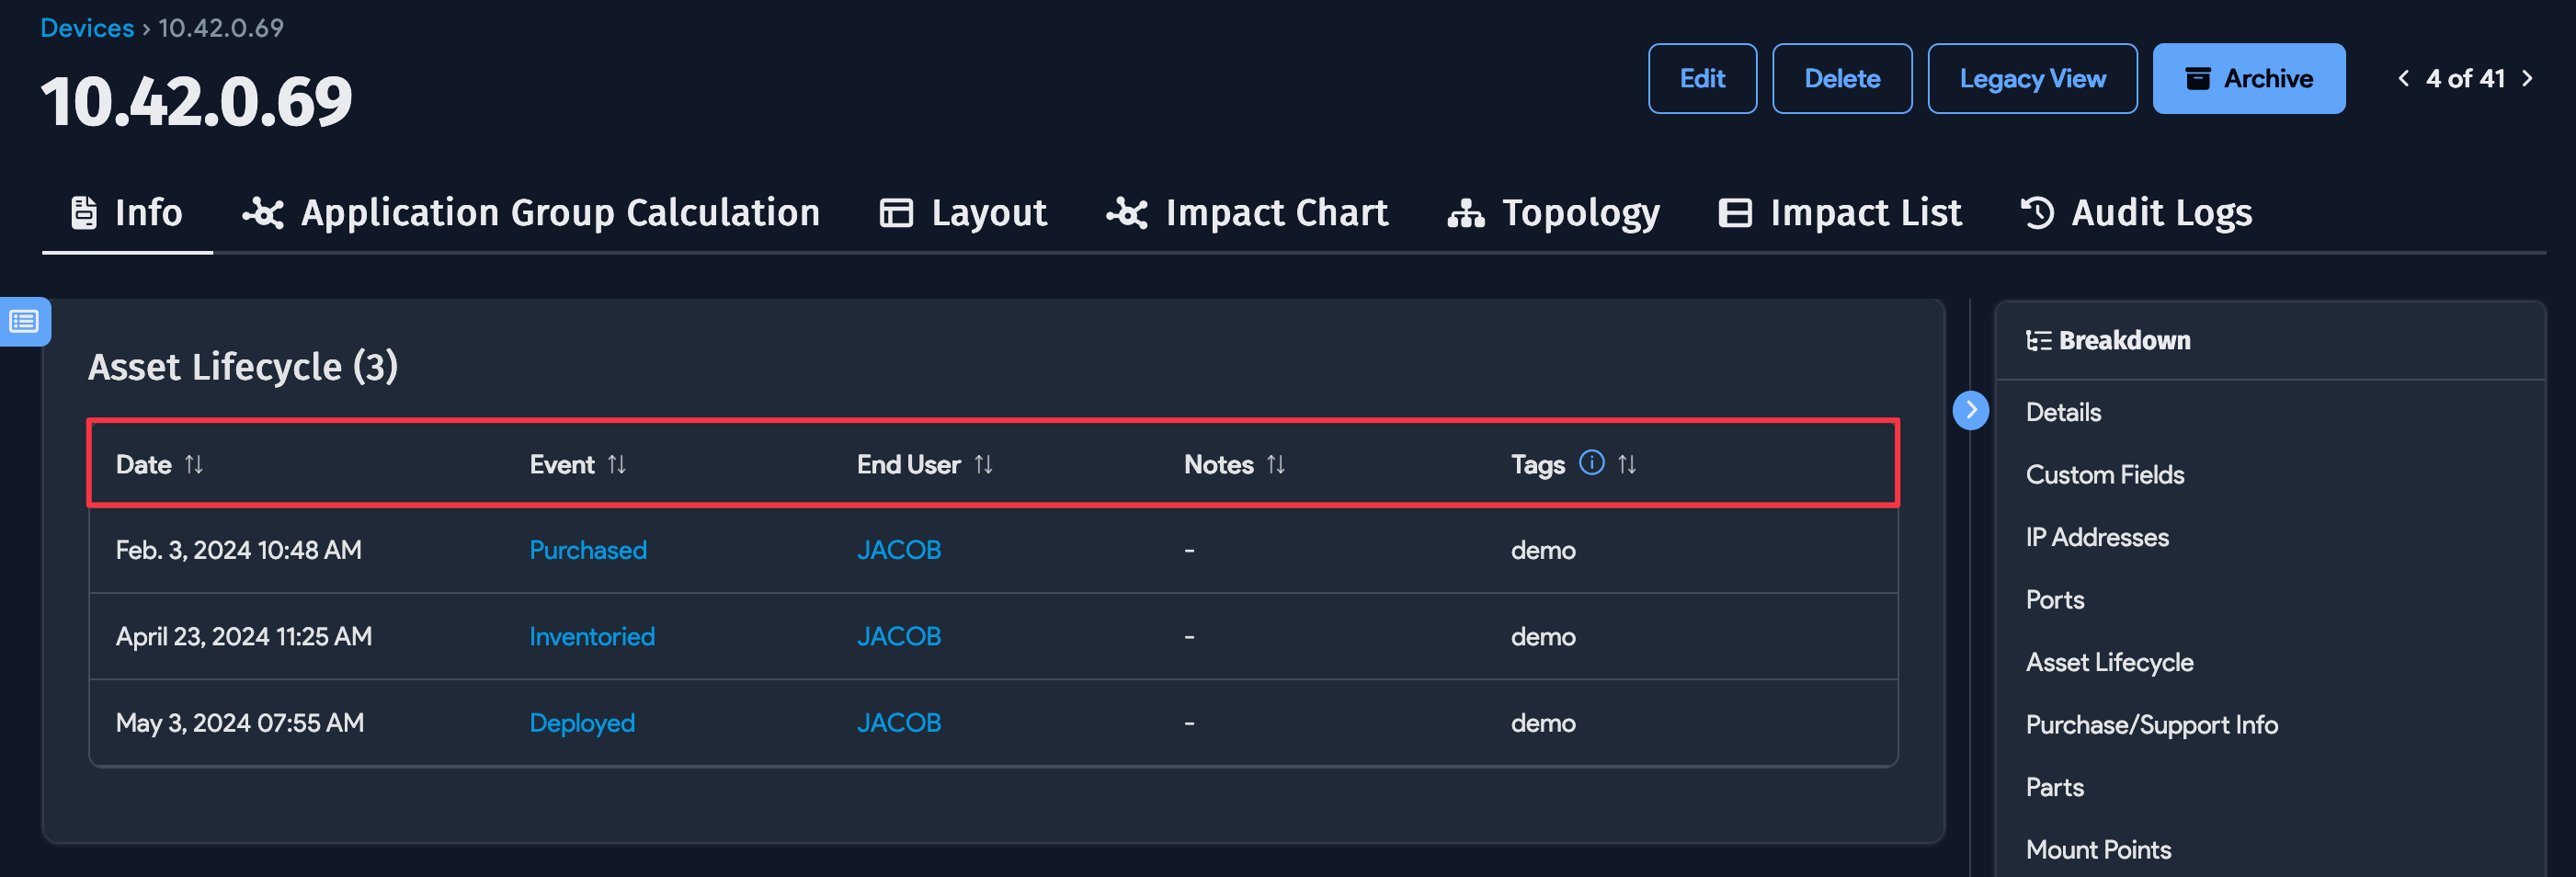The image size is (2576, 877).
Task: Open the Impact Chart tab icon
Action: coord(1126,212)
